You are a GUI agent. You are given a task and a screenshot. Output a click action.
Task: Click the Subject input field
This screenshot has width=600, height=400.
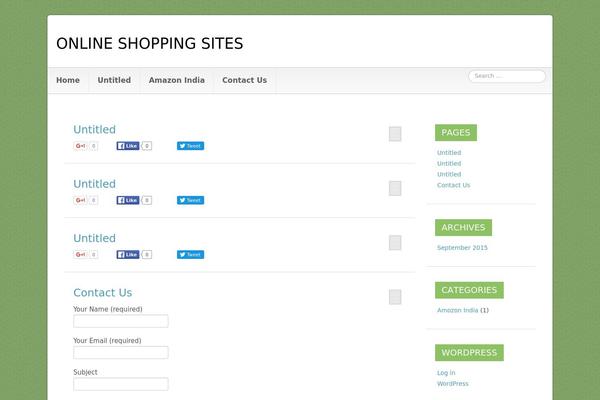121,384
